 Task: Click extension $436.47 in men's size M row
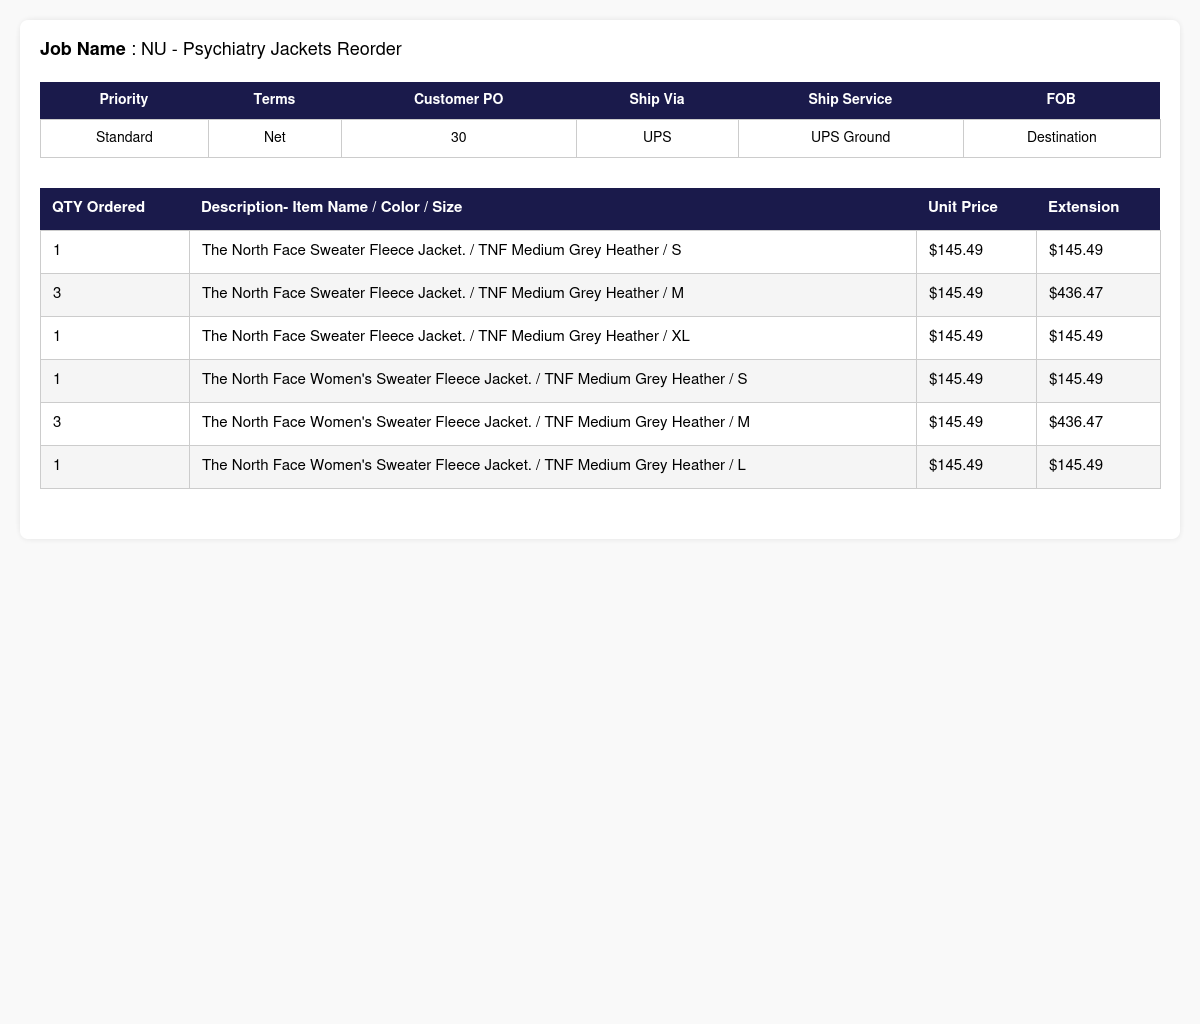[1098, 295]
